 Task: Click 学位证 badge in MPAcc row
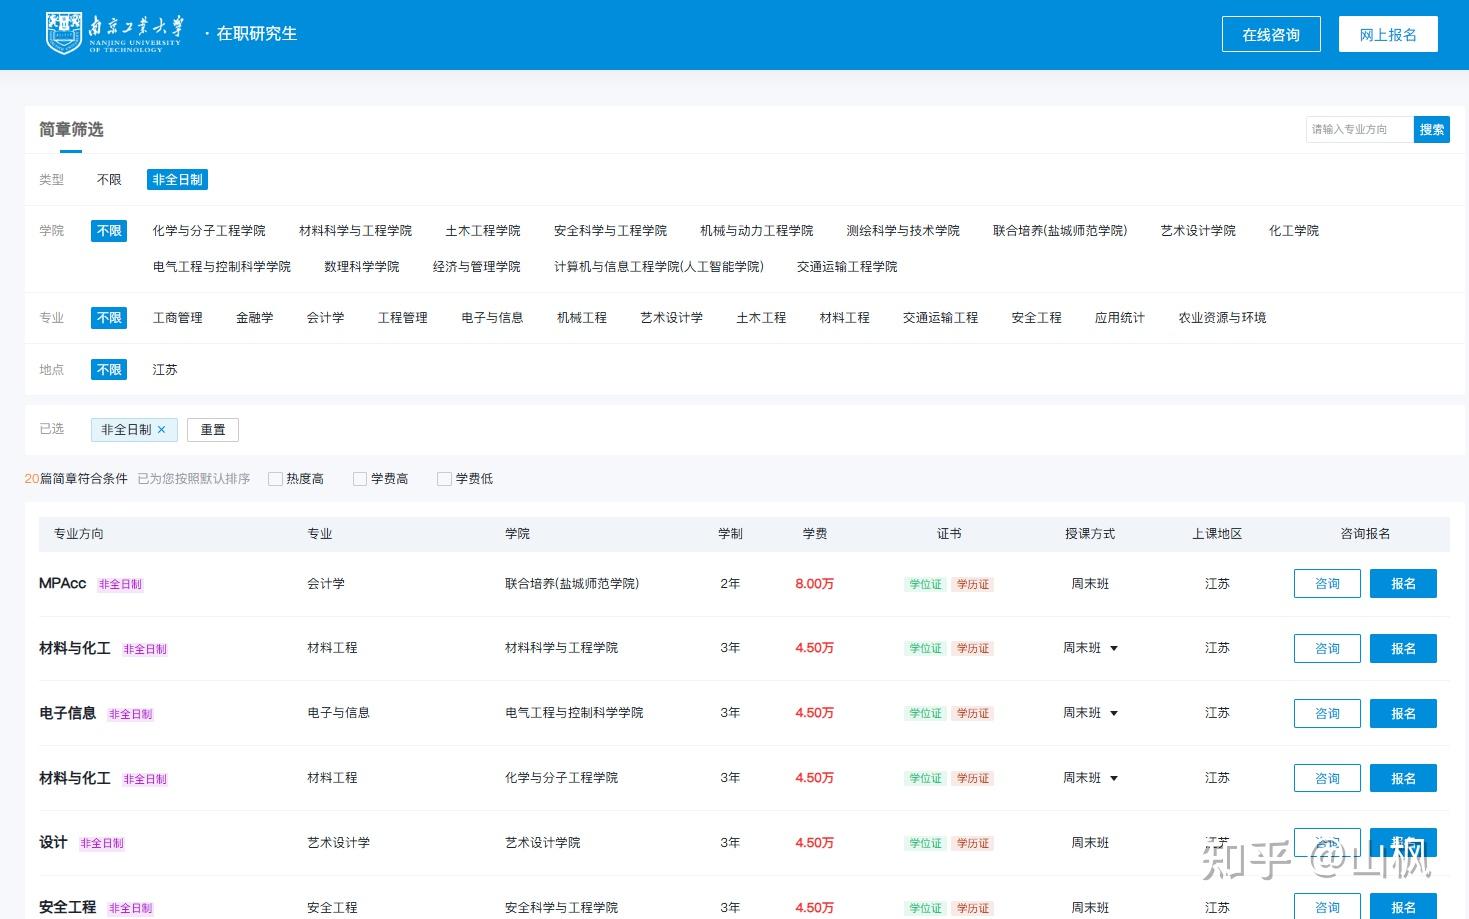click(925, 584)
